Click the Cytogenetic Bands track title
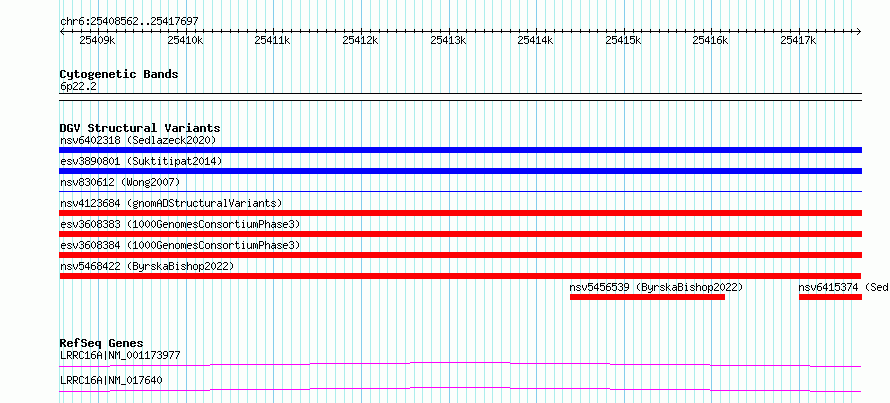Image resolution: width=890 pixels, height=403 pixels. point(119,74)
